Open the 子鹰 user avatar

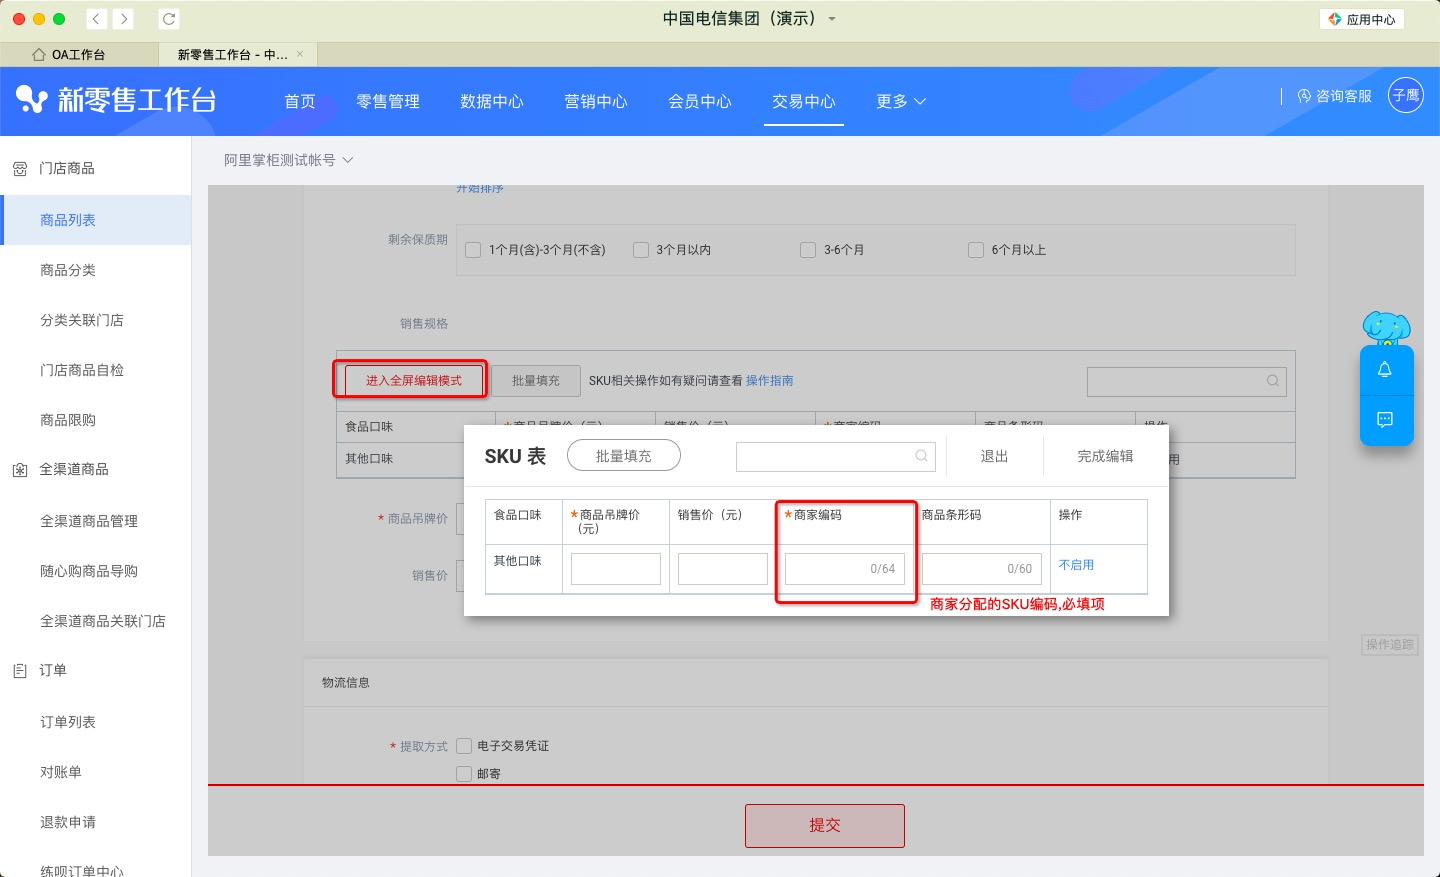tap(1405, 95)
